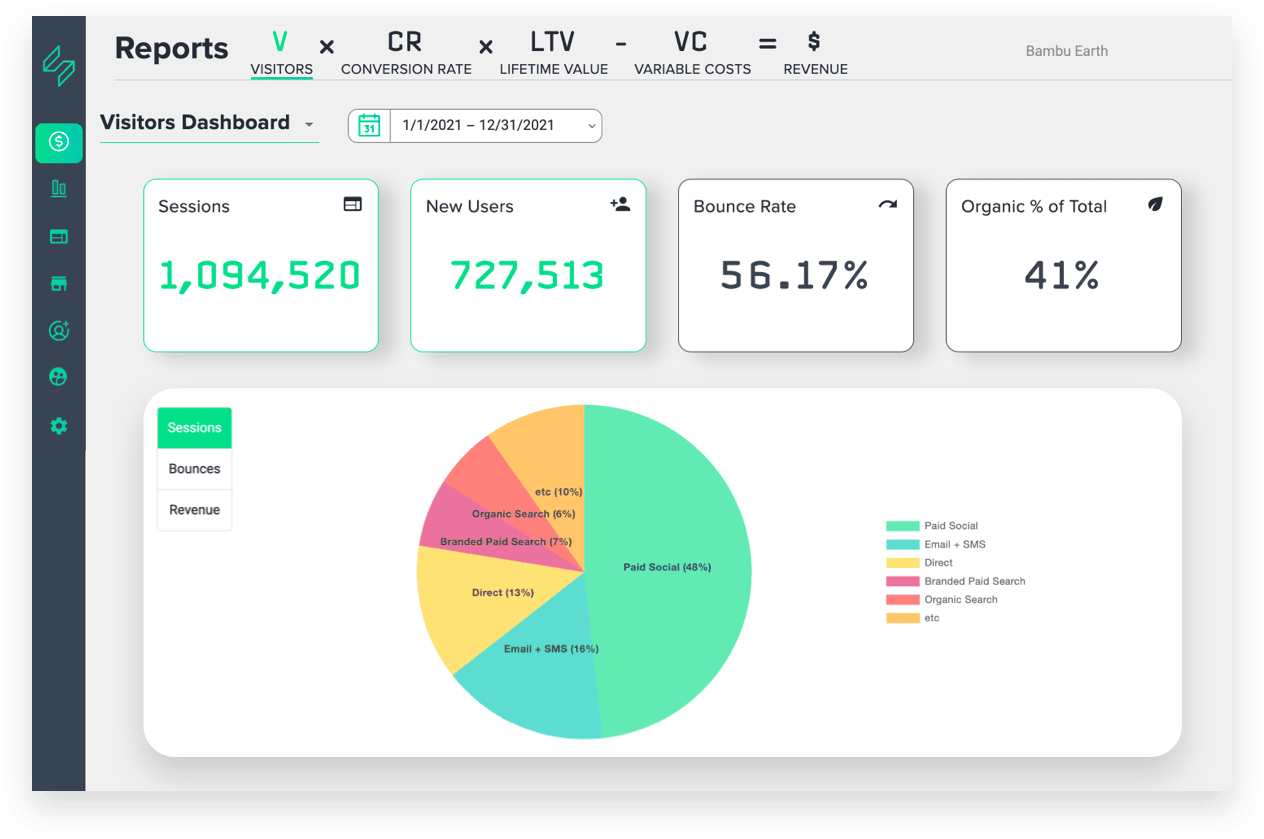This screenshot has width=1264, height=839.
Task: Select the Revenue chart tab
Action: [194, 510]
